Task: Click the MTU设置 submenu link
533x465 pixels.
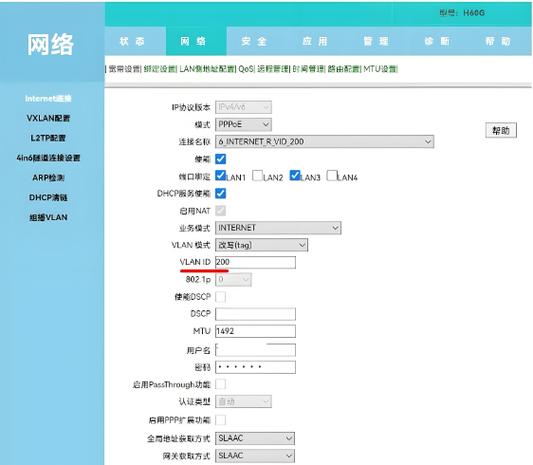Action: point(380,69)
